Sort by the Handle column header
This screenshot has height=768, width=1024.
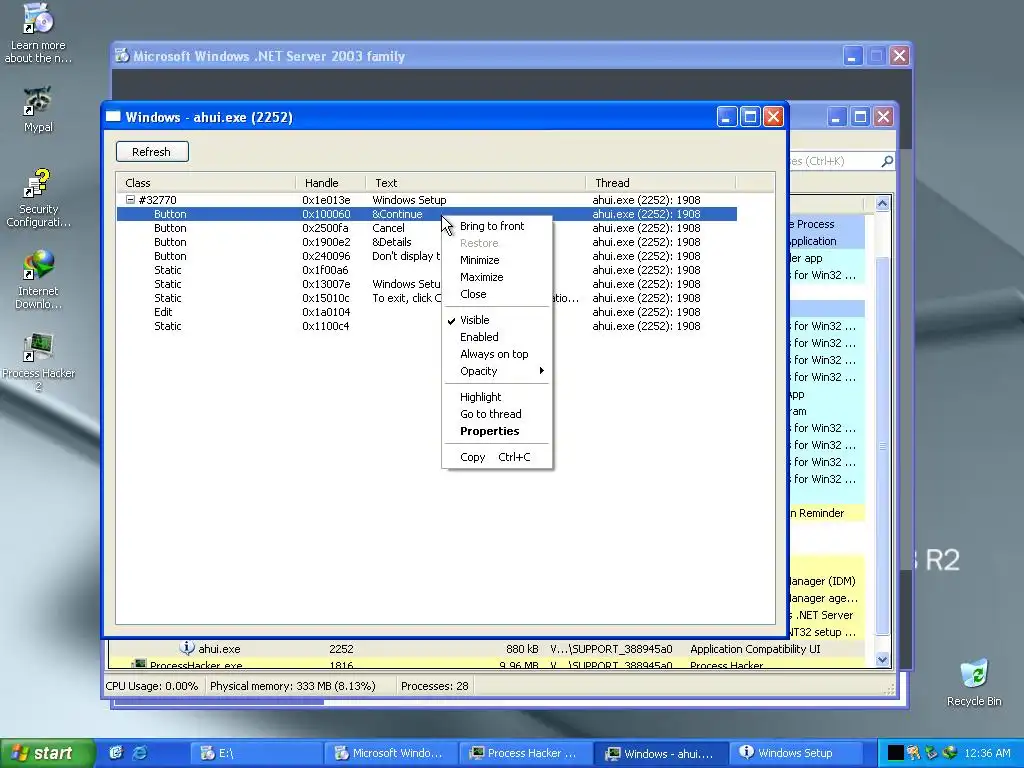[330, 183]
